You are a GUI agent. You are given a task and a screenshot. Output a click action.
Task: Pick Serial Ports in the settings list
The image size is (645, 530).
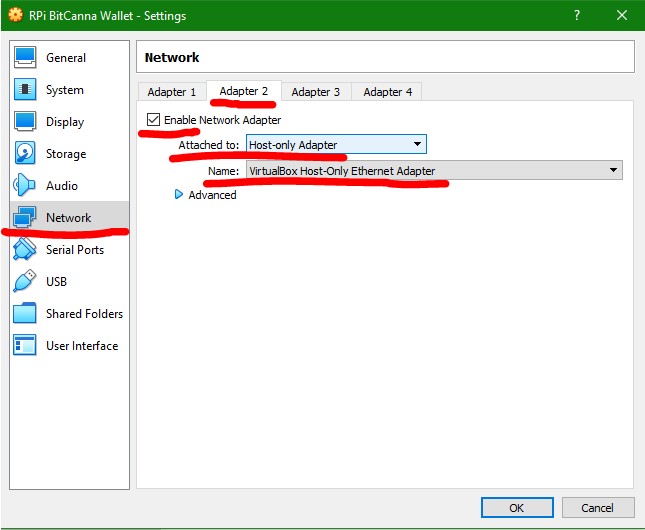point(70,249)
